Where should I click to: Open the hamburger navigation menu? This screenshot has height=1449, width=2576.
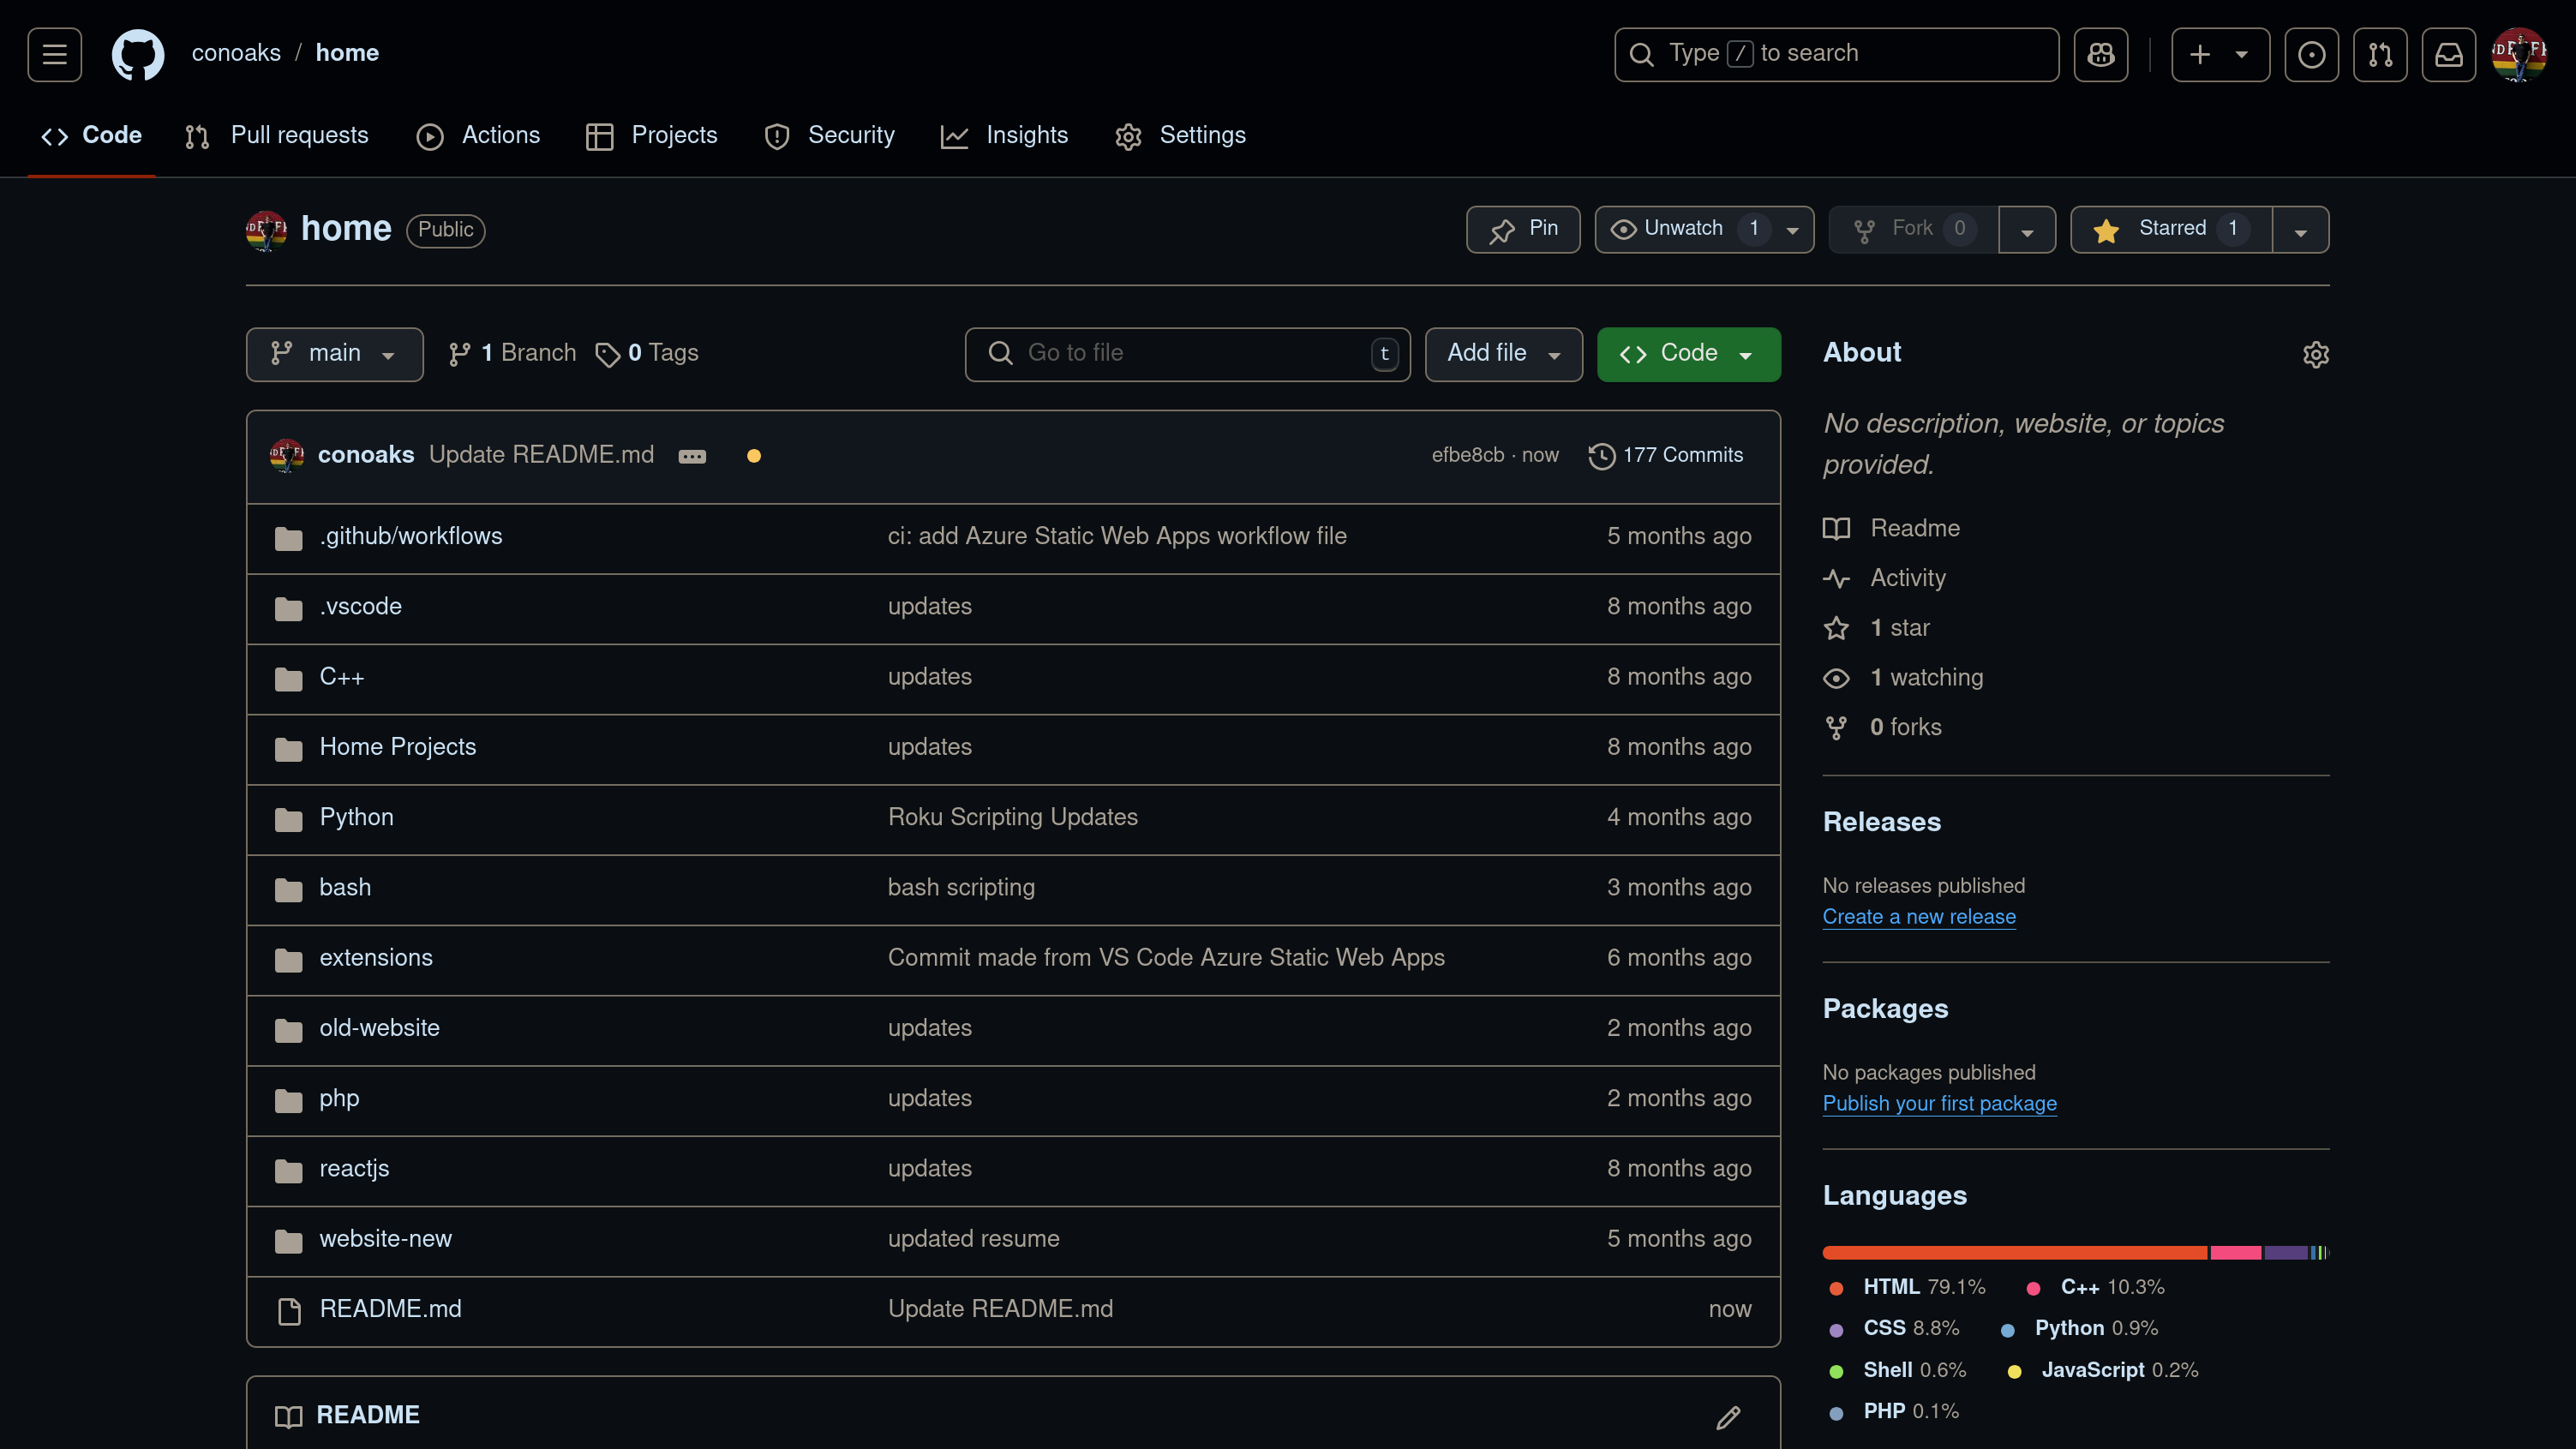point(55,54)
